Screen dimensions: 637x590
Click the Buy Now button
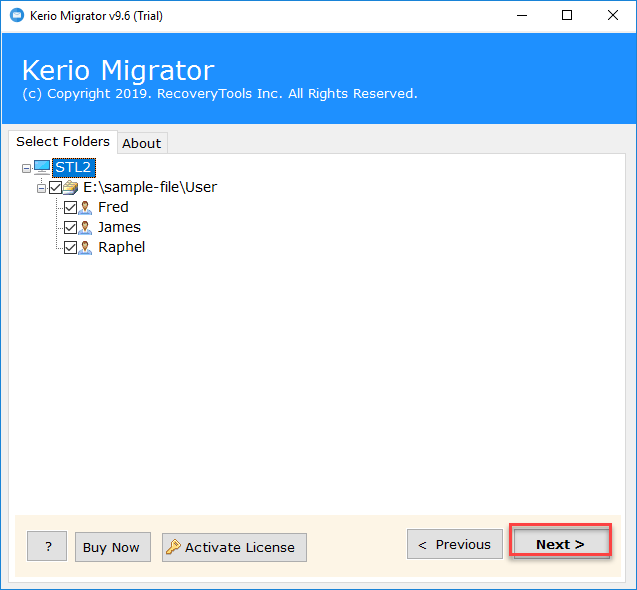tap(113, 547)
